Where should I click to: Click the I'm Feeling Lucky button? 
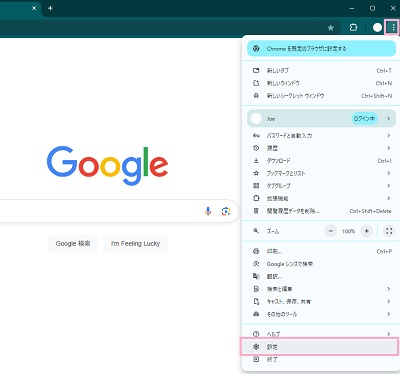pyautogui.click(x=135, y=243)
